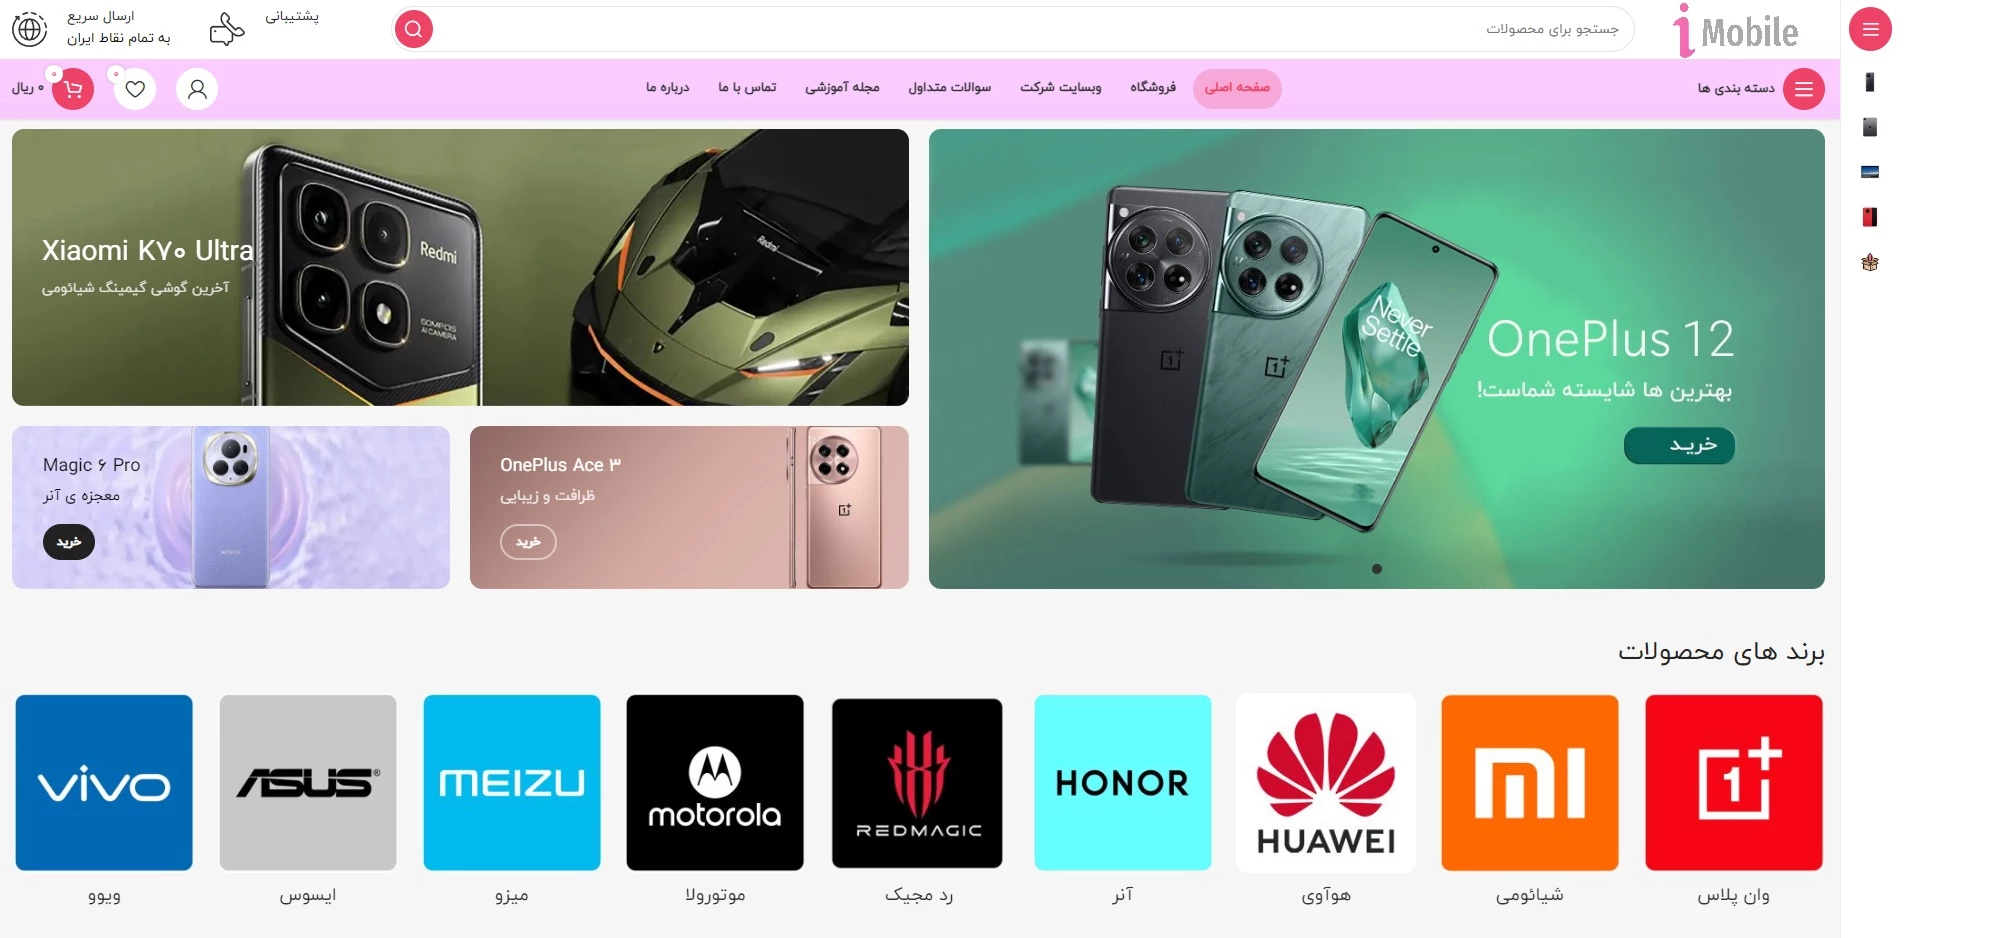The width and height of the screenshot is (2000, 938).
Task: Open the store menu item
Action: pos(1153,88)
